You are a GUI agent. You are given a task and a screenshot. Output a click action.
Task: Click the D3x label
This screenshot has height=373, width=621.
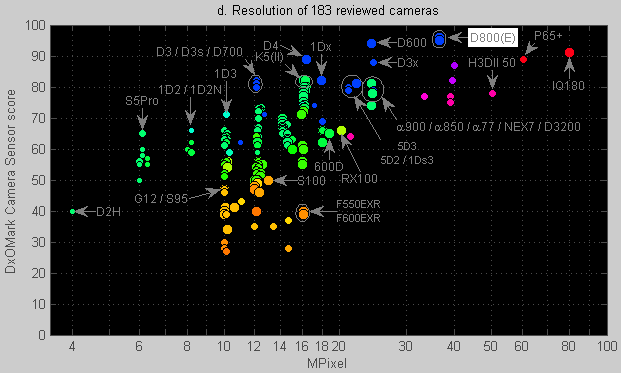(408, 63)
